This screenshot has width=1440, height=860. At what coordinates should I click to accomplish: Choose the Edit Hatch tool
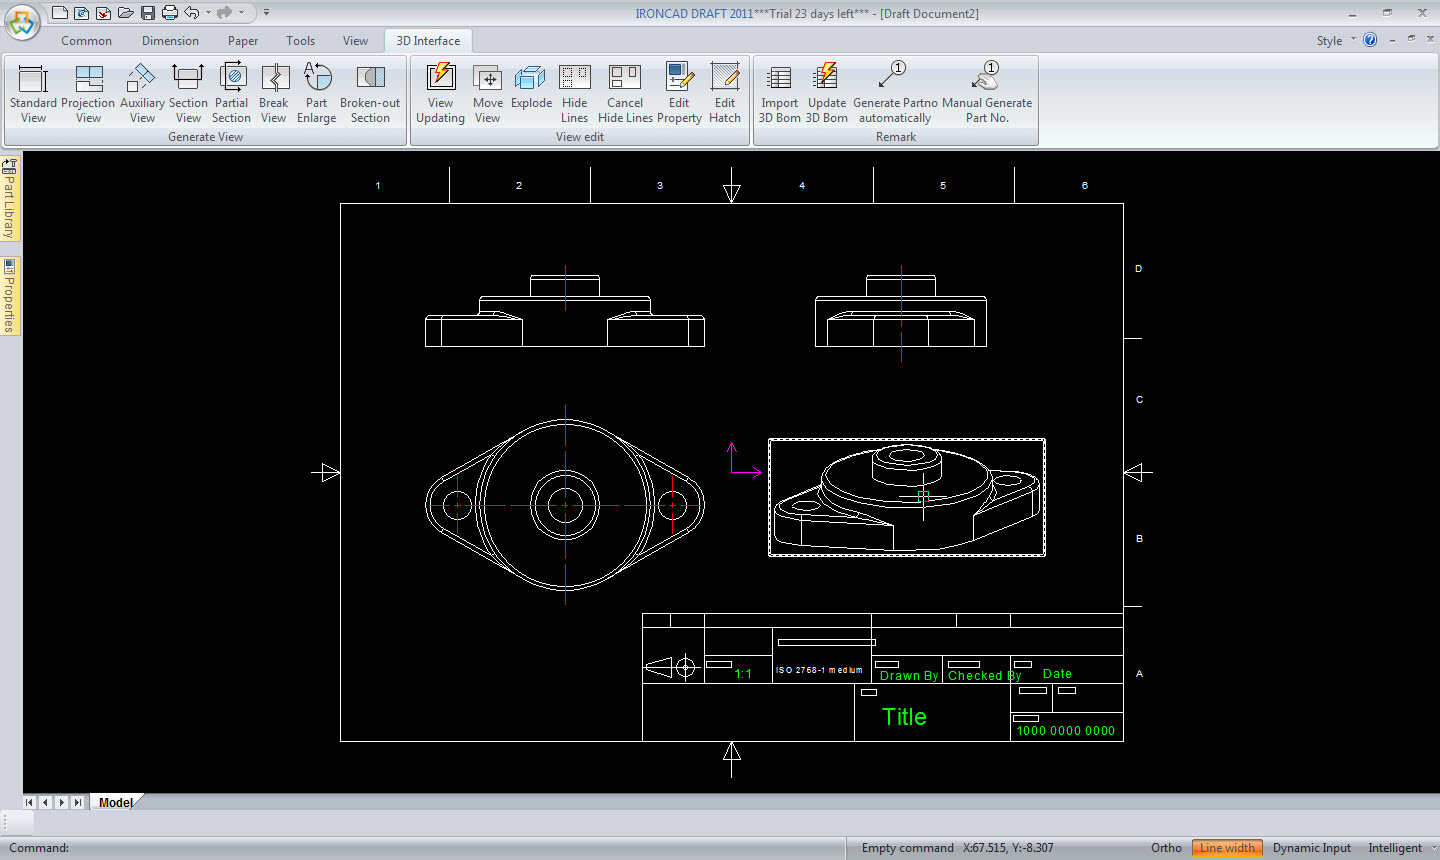(725, 93)
